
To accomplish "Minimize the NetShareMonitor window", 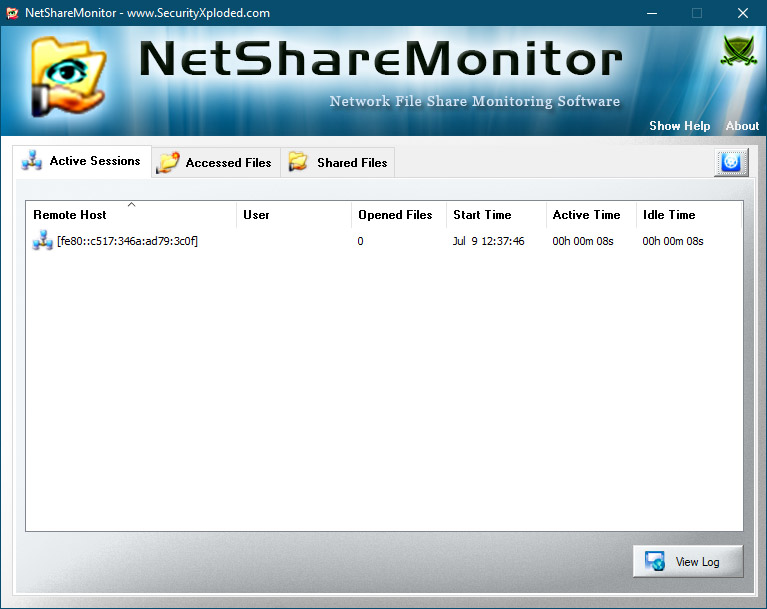I will click(652, 13).
